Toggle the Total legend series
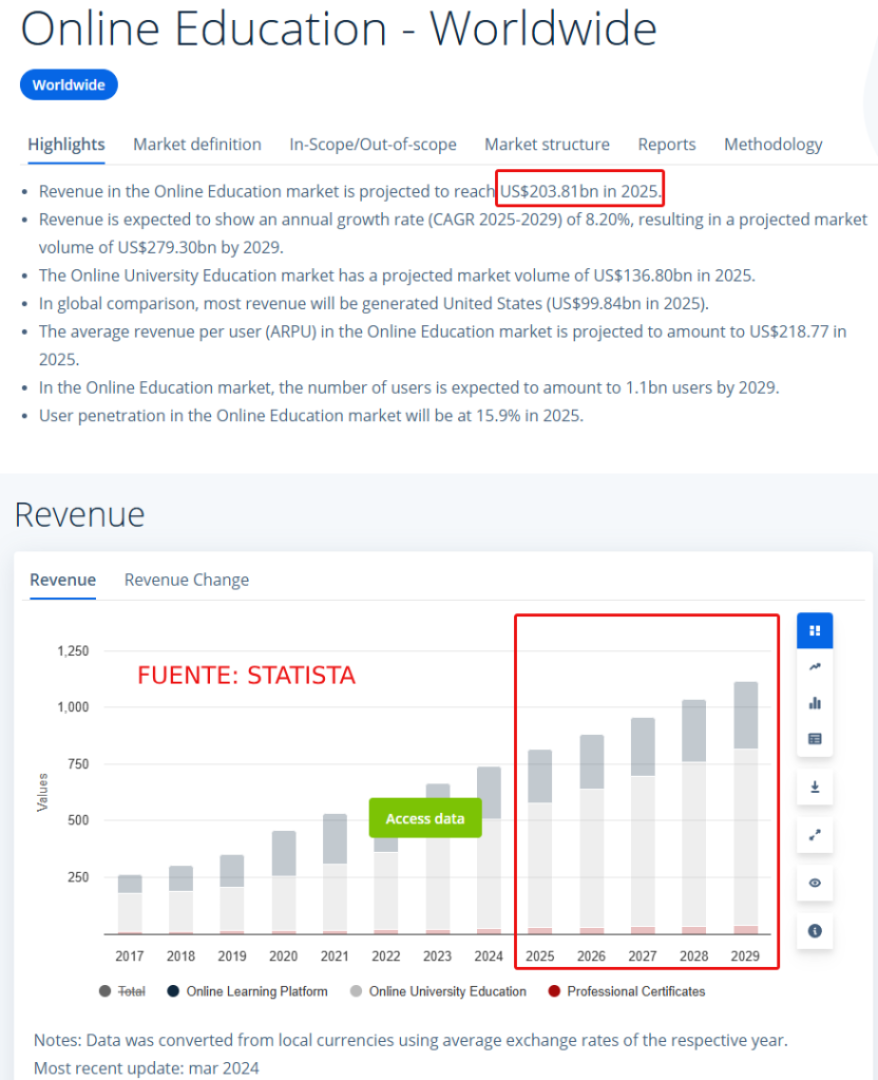878x1080 pixels. click(123, 991)
